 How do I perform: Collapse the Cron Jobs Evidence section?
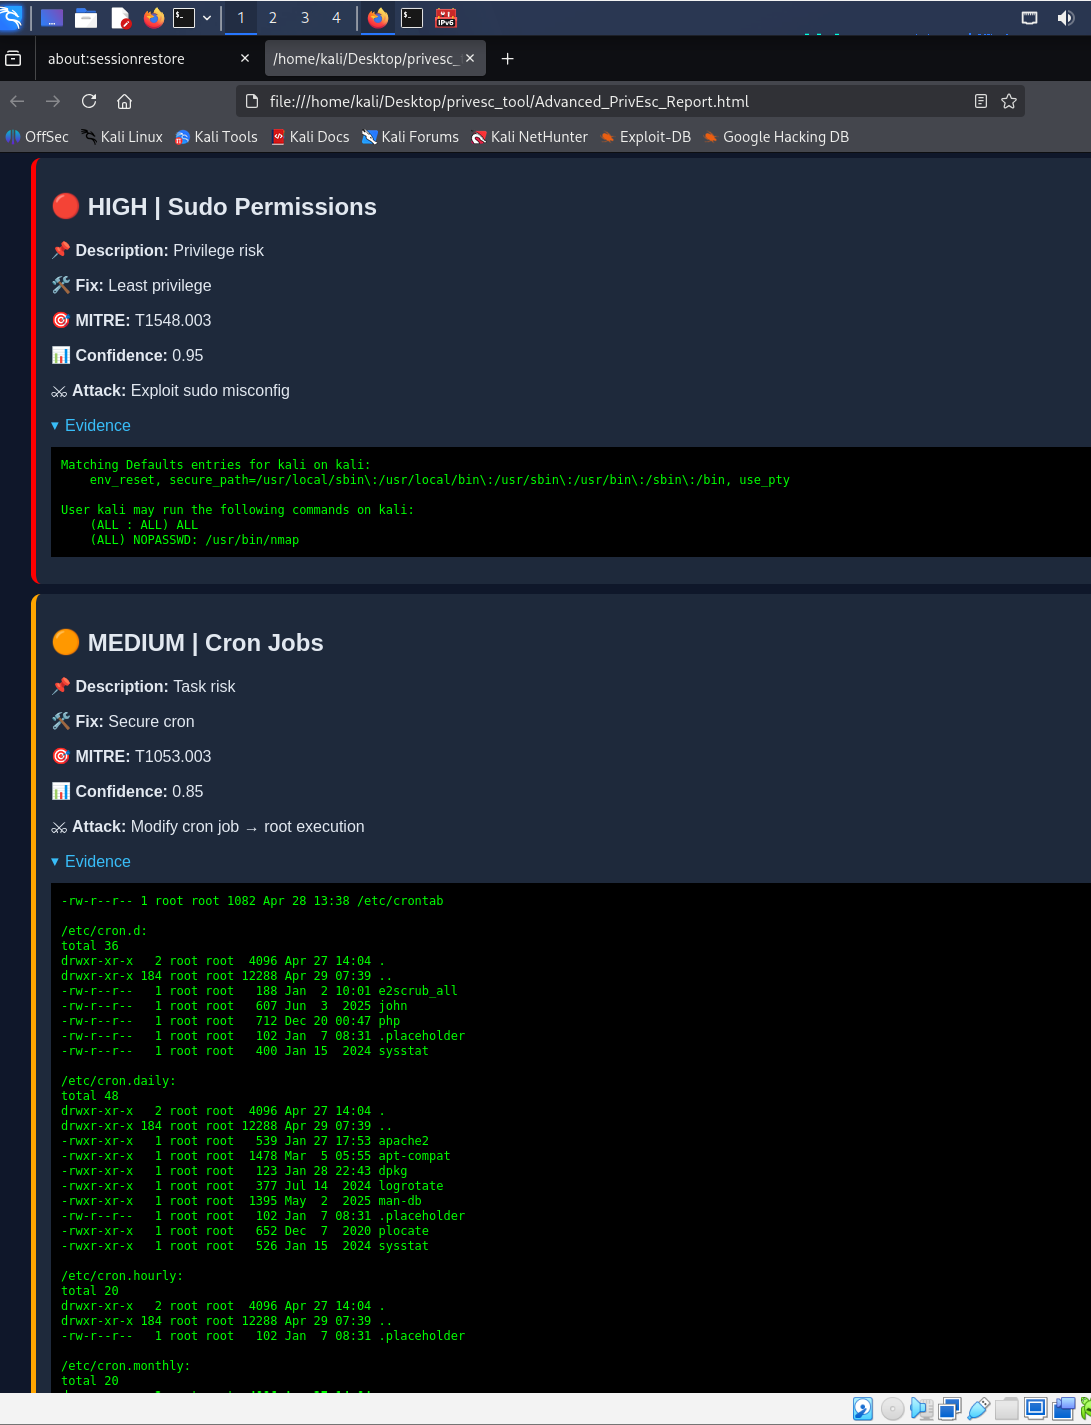pos(91,862)
